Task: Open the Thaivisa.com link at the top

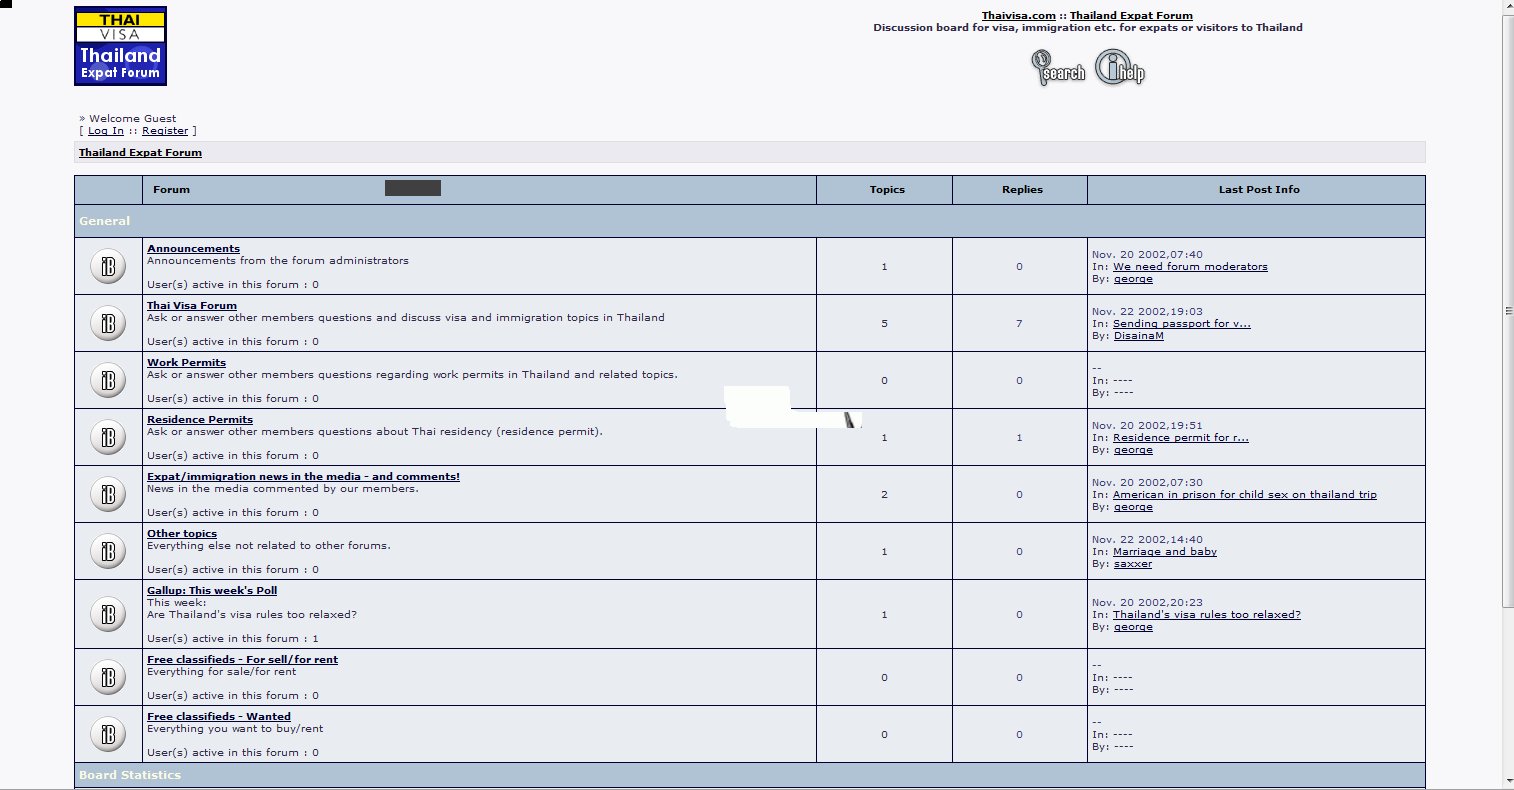Action: (x=1018, y=15)
